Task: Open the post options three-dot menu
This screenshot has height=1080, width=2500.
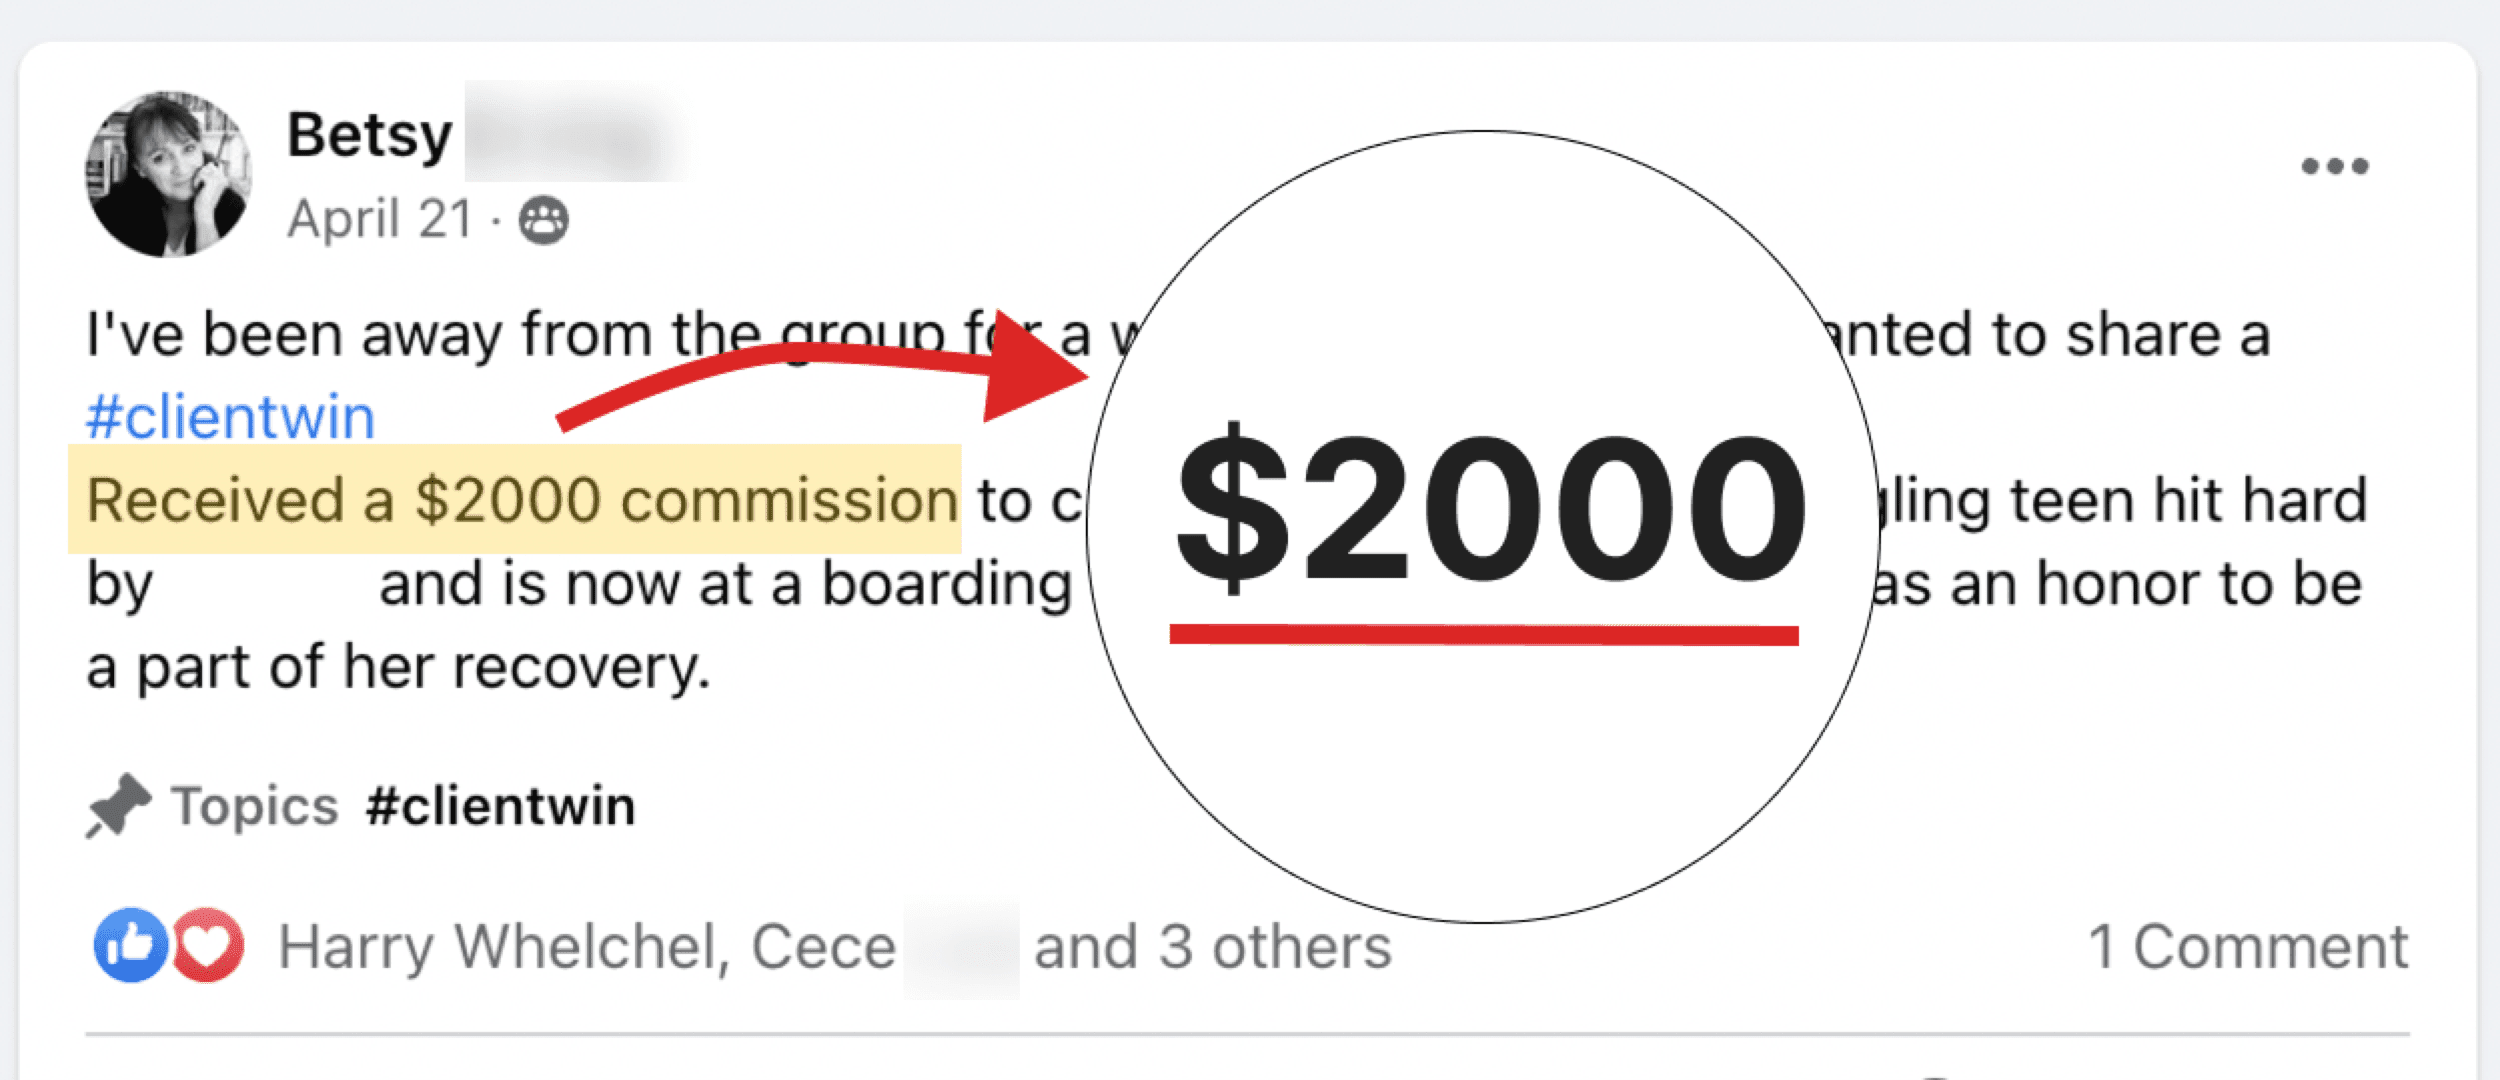Action: [x=2334, y=166]
